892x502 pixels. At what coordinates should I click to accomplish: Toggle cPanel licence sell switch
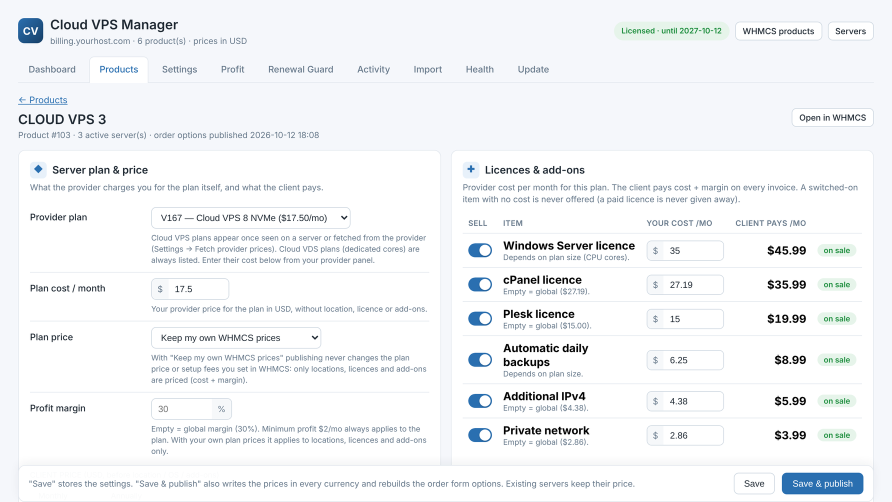point(480,285)
